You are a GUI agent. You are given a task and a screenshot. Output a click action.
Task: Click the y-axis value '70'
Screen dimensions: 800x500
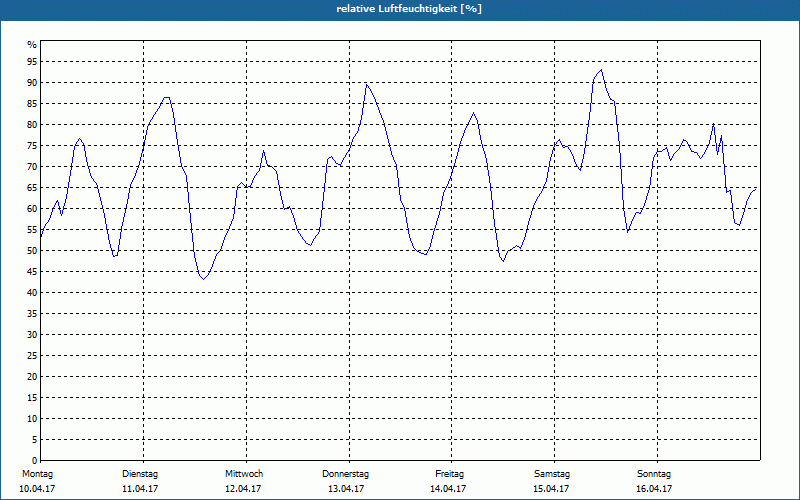pos(32,166)
